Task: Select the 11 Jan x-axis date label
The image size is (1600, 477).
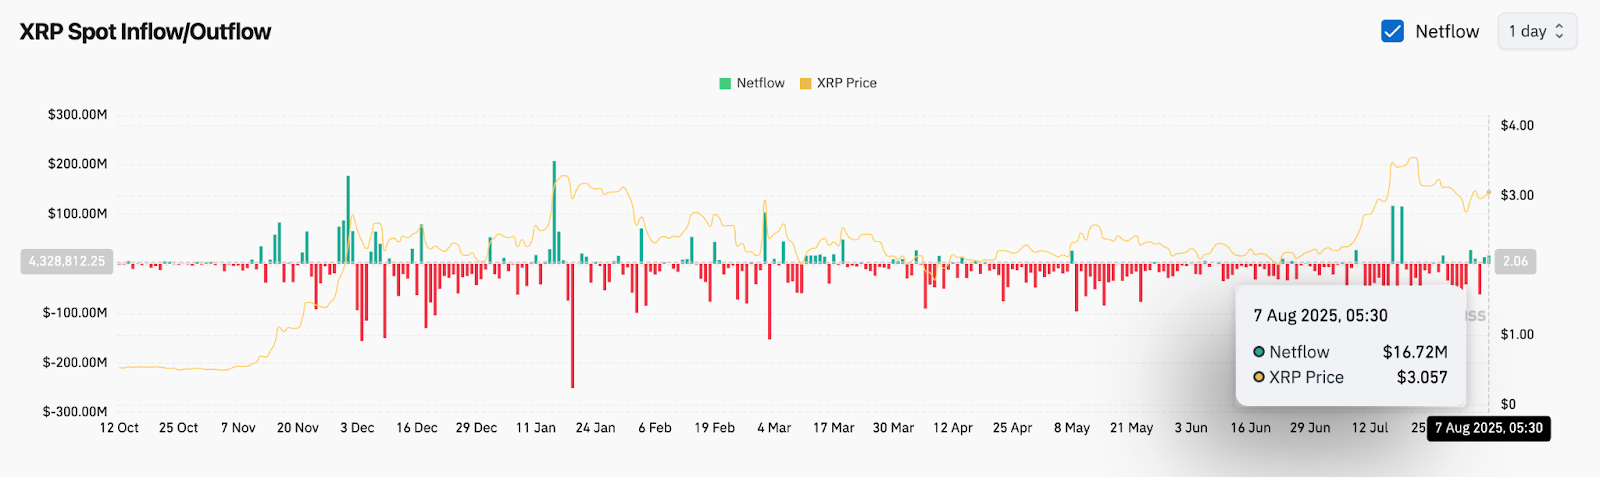Action: (x=536, y=428)
